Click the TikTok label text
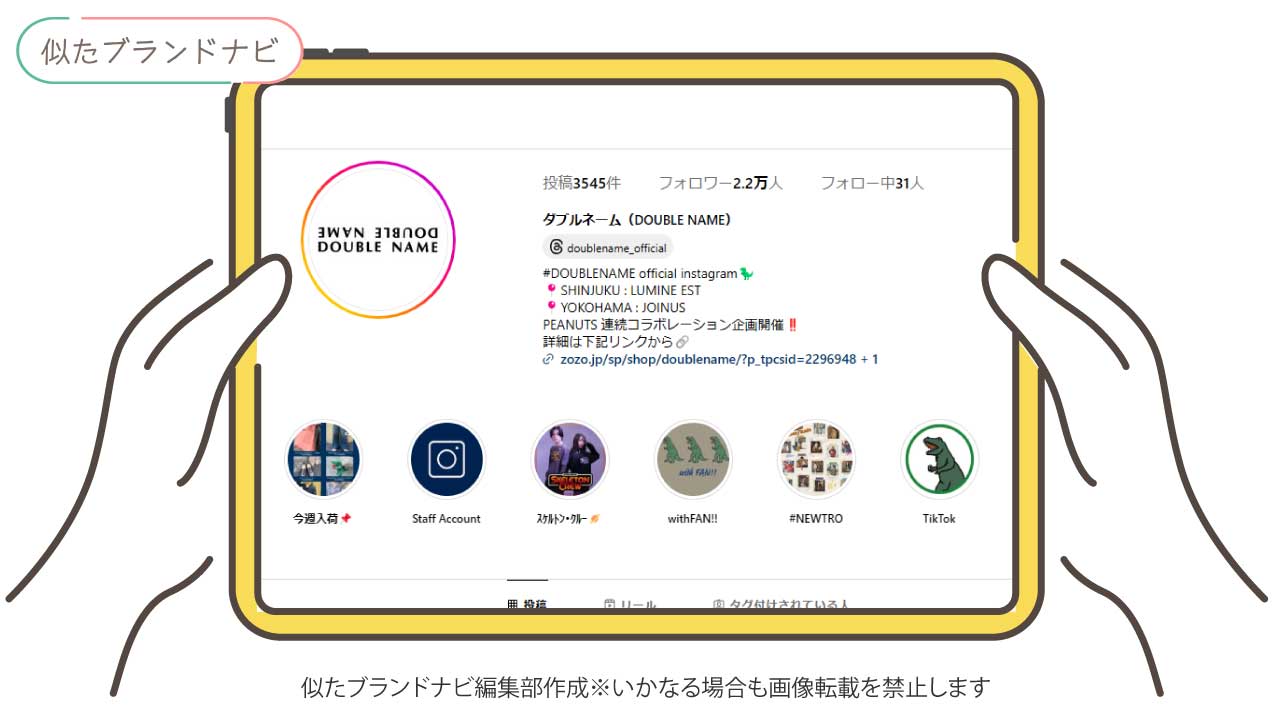 [939, 519]
